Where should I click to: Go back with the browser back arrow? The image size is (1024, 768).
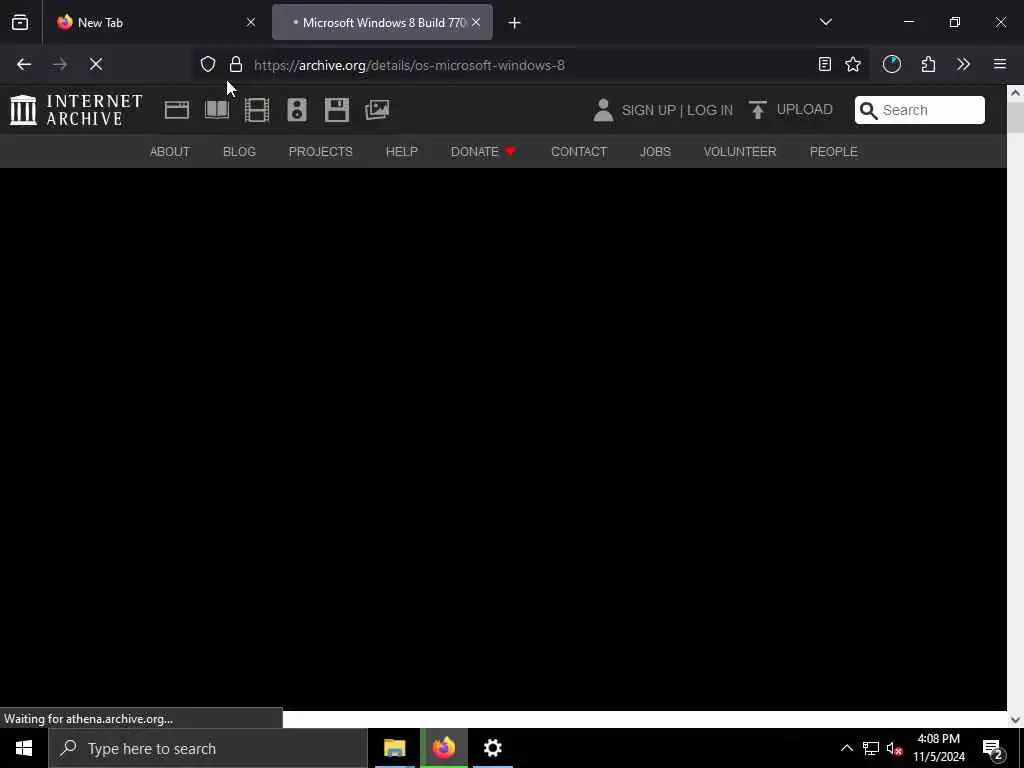24,64
